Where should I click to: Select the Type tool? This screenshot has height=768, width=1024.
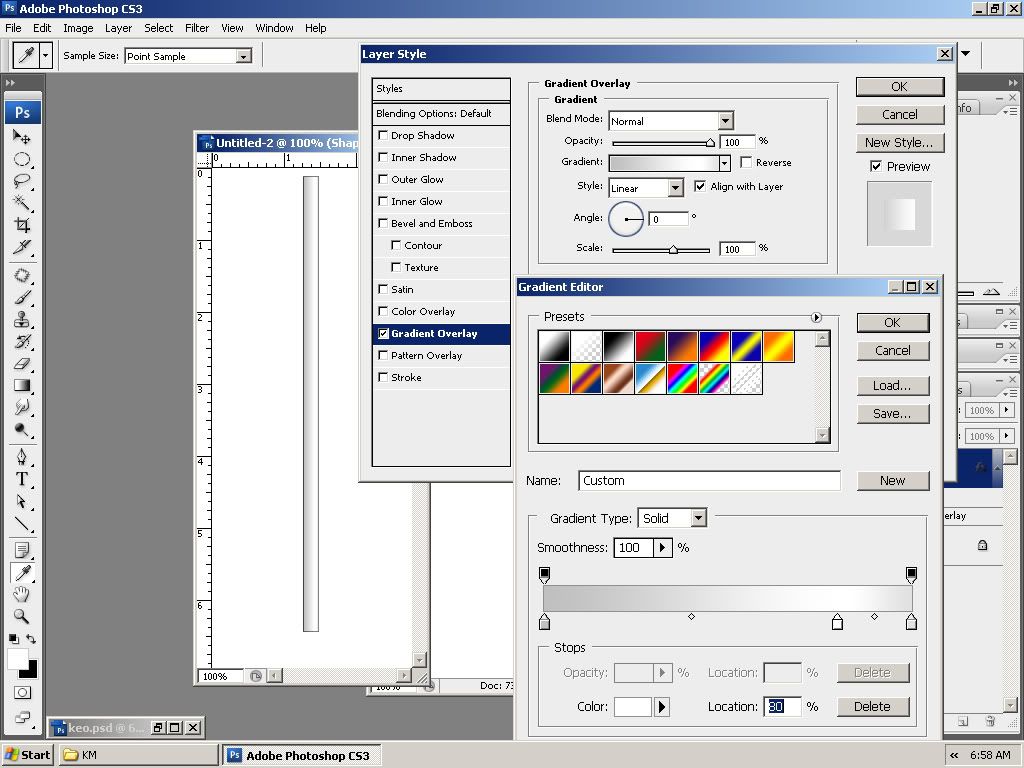click(22, 479)
